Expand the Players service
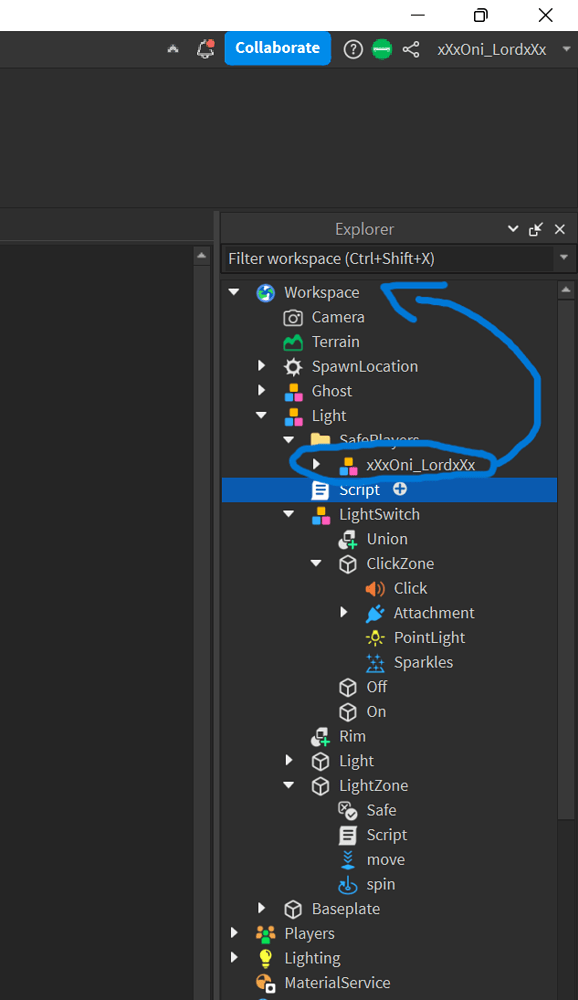Viewport: 578px width, 1000px height. [x=234, y=933]
